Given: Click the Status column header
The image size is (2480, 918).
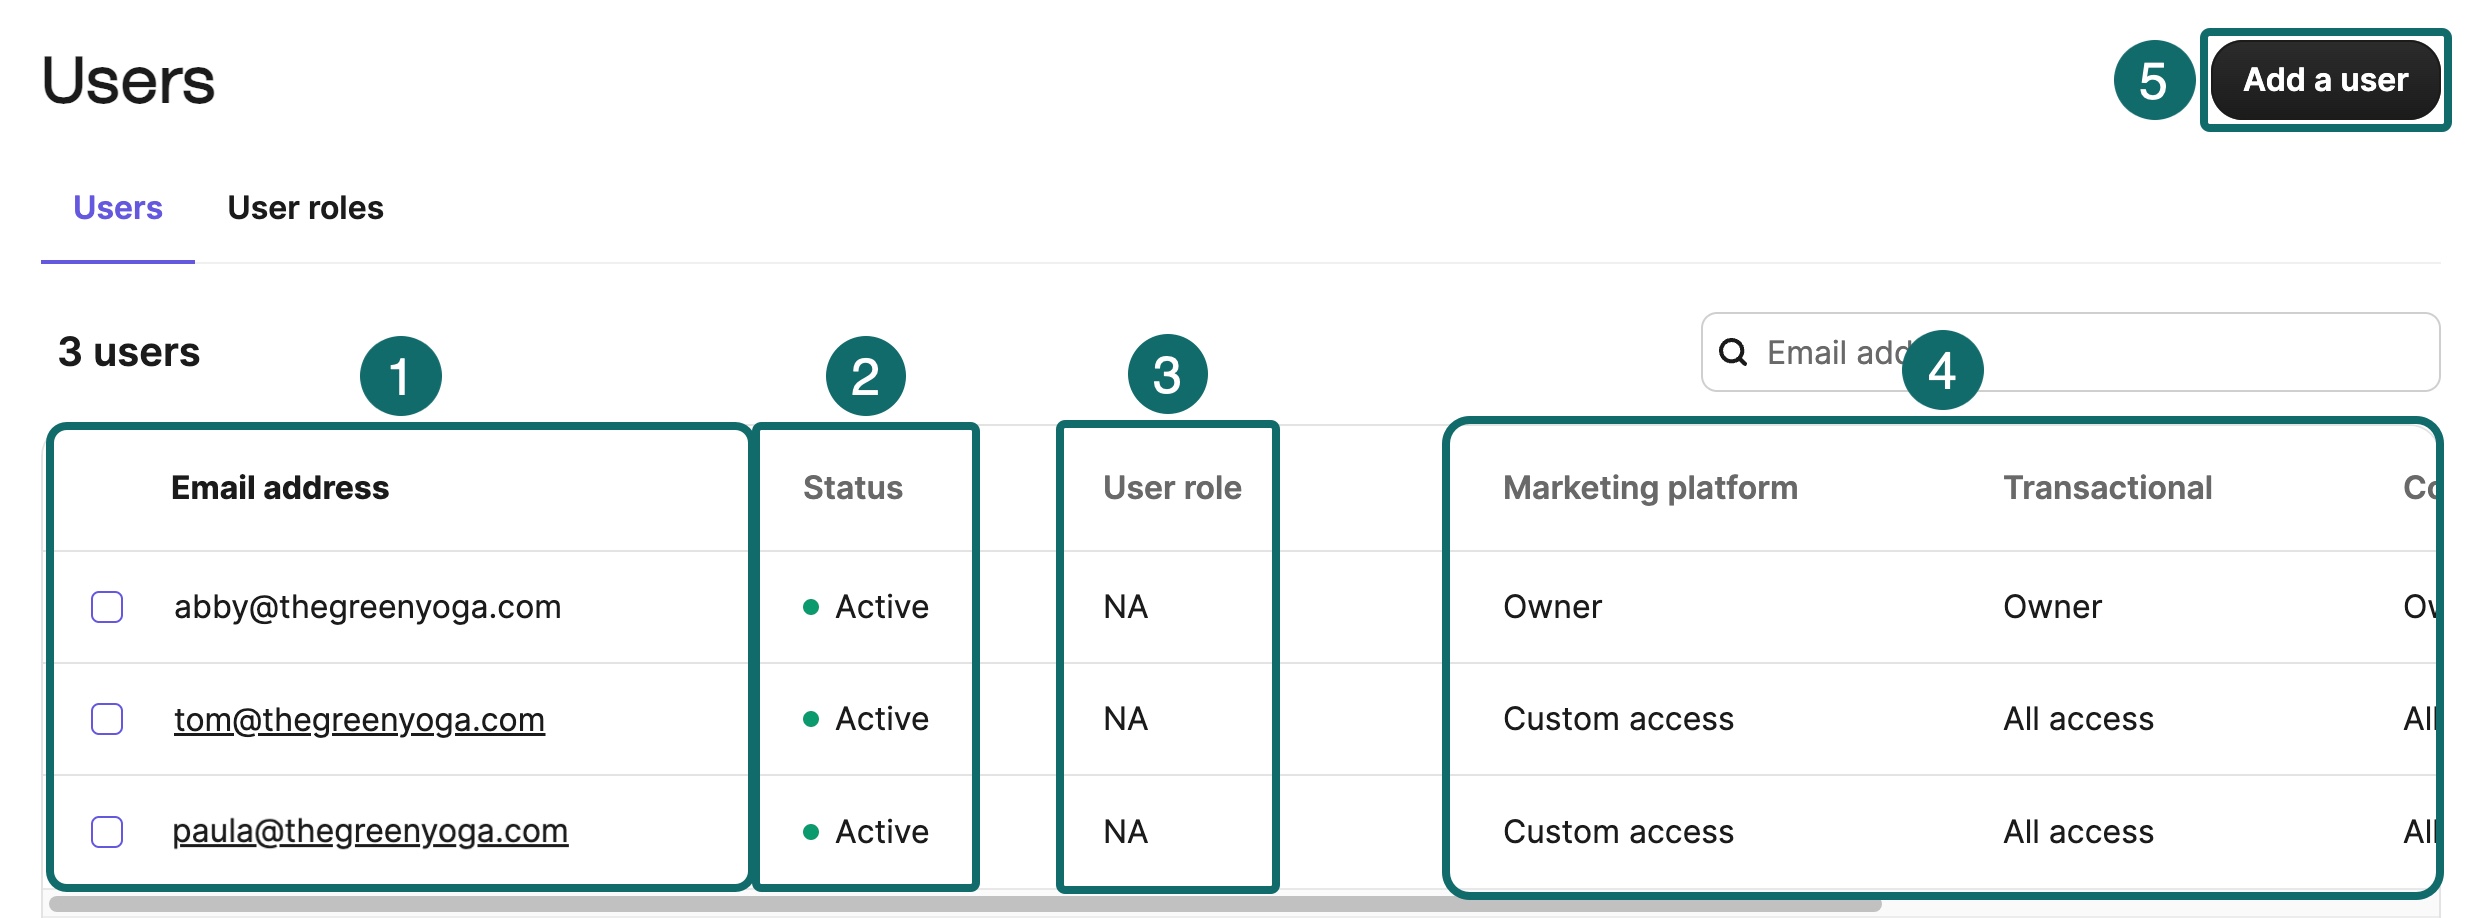Looking at the screenshot, I should pos(852,488).
